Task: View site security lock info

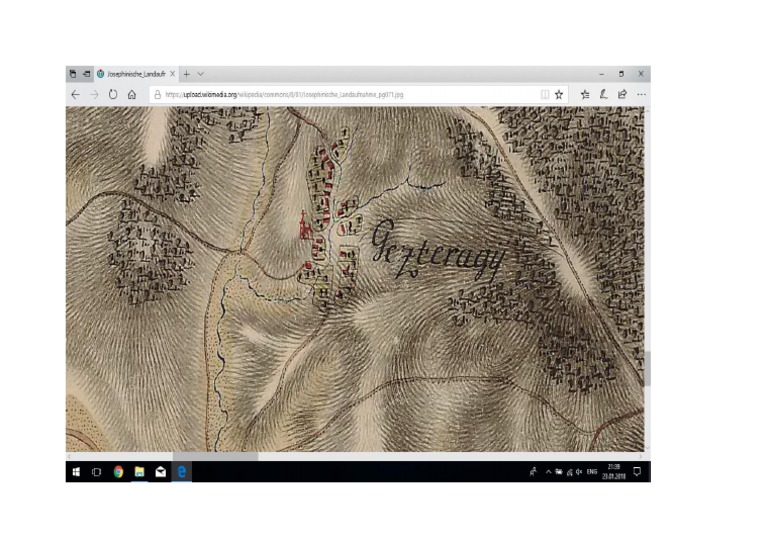Action: pos(157,94)
